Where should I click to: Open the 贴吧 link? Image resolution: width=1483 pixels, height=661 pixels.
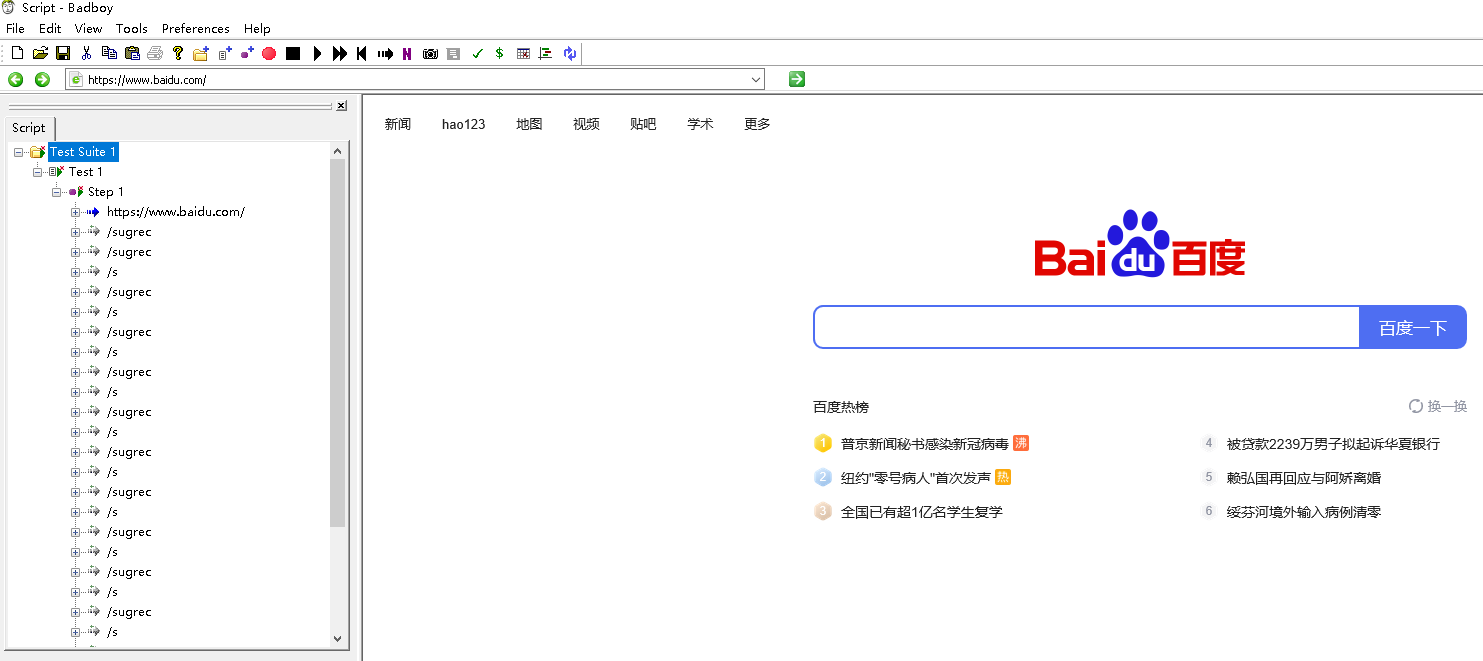click(643, 124)
